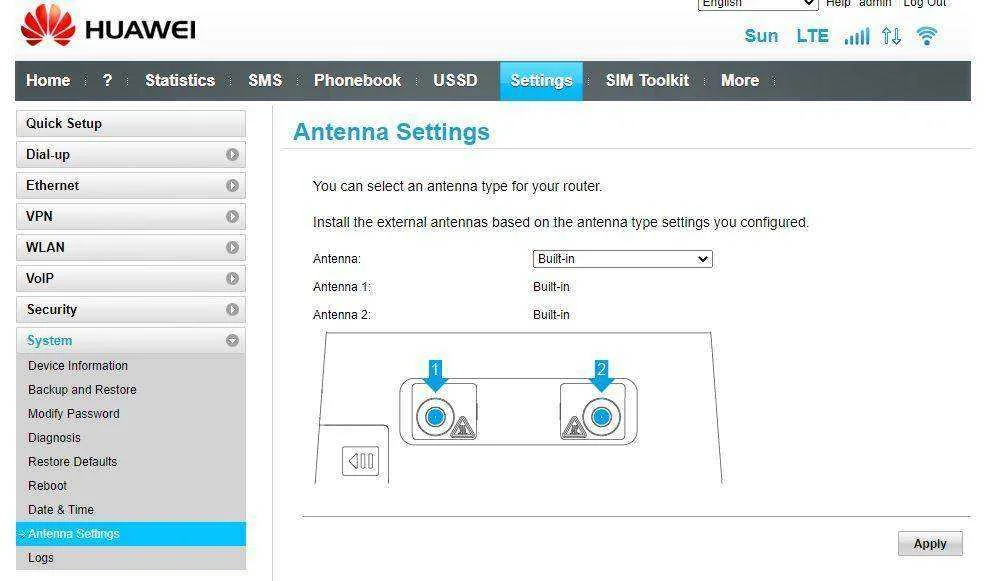The height and width of the screenshot is (581, 986).
Task: Click antenna port 2 in the diagram
Action: pyautogui.click(x=601, y=416)
